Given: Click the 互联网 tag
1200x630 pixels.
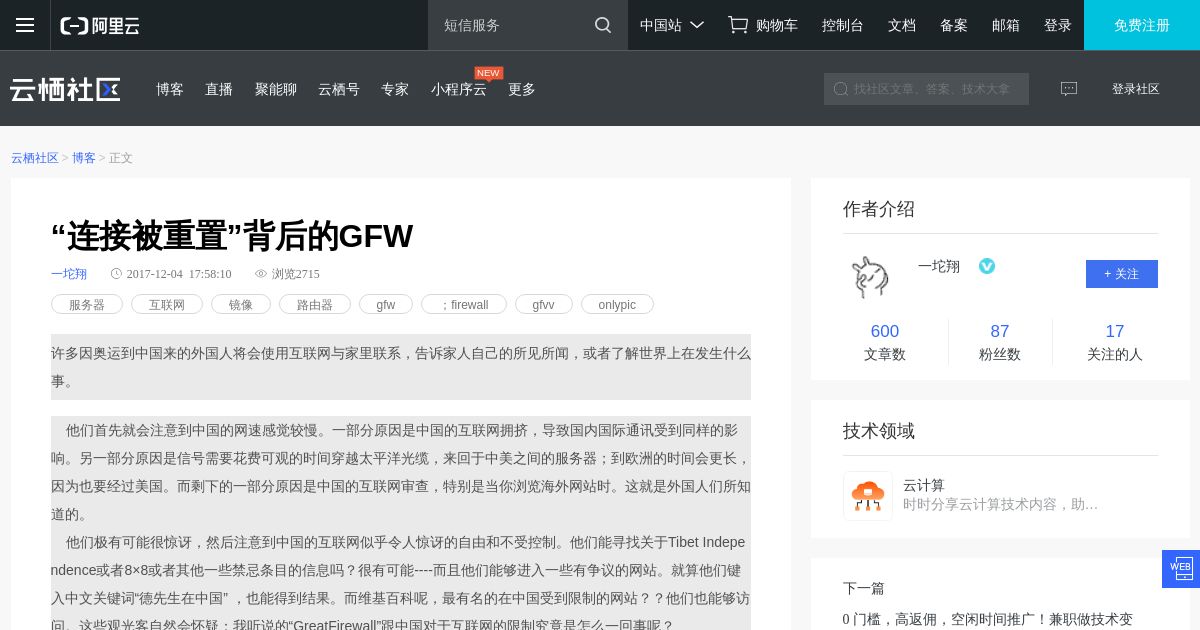Looking at the screenshot, I should pyautogui.click(x=167, y=304).
